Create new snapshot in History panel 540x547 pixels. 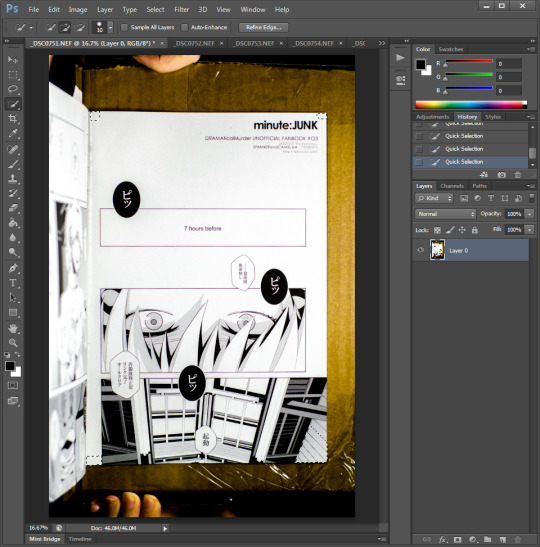502,174
